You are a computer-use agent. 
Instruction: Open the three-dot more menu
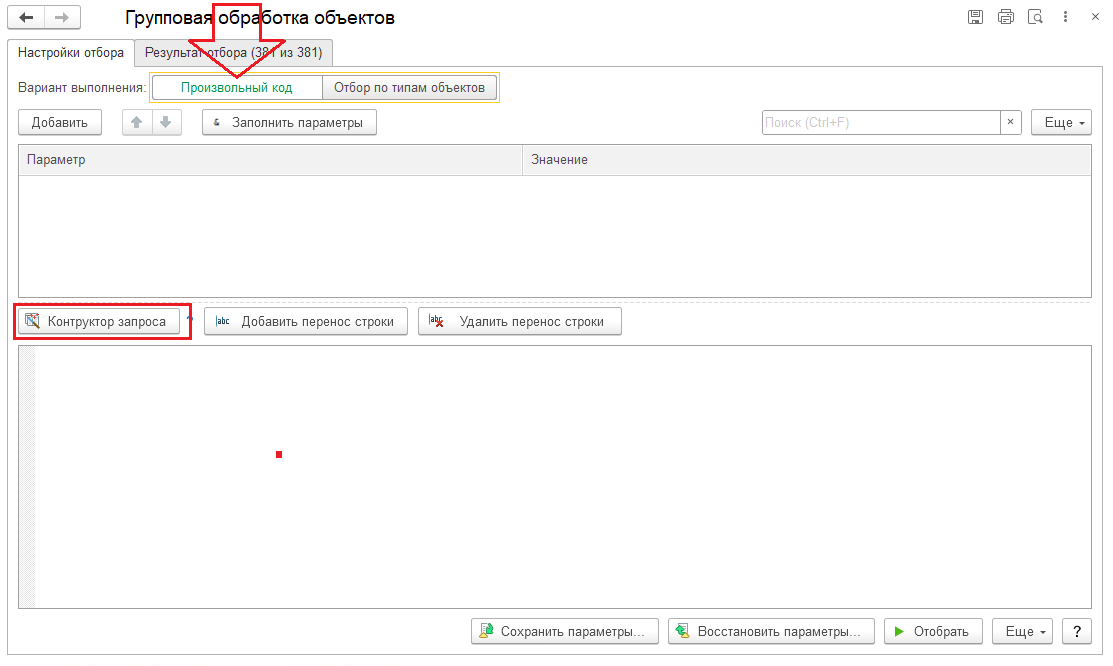click(1065, 17)
